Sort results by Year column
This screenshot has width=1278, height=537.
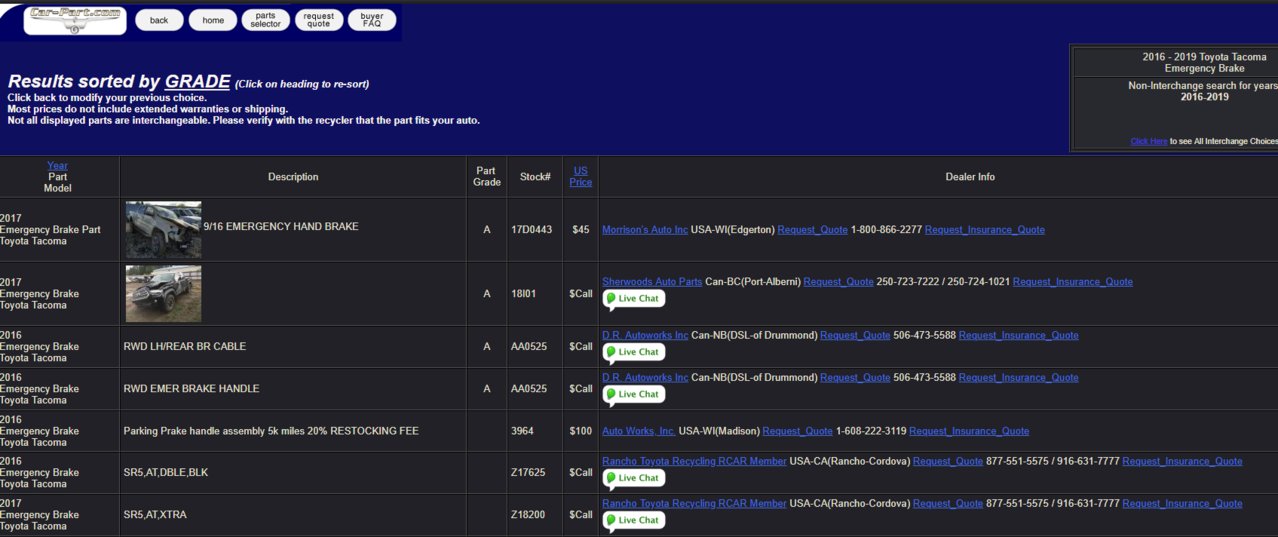57,166
